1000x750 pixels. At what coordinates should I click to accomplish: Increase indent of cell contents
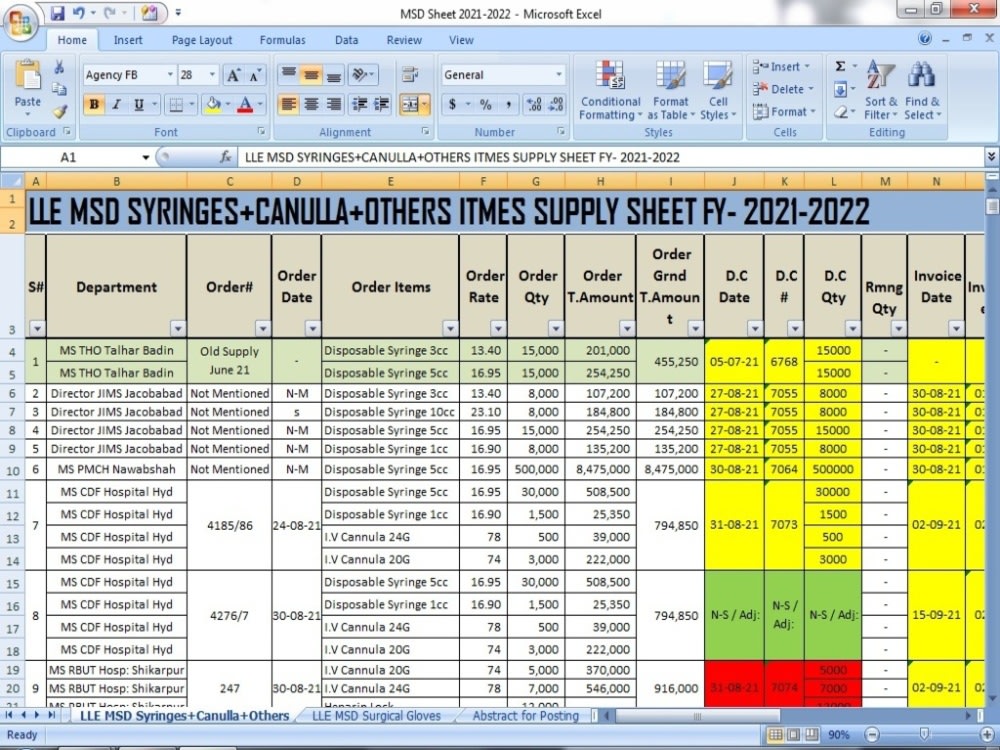tap(381, 105)
